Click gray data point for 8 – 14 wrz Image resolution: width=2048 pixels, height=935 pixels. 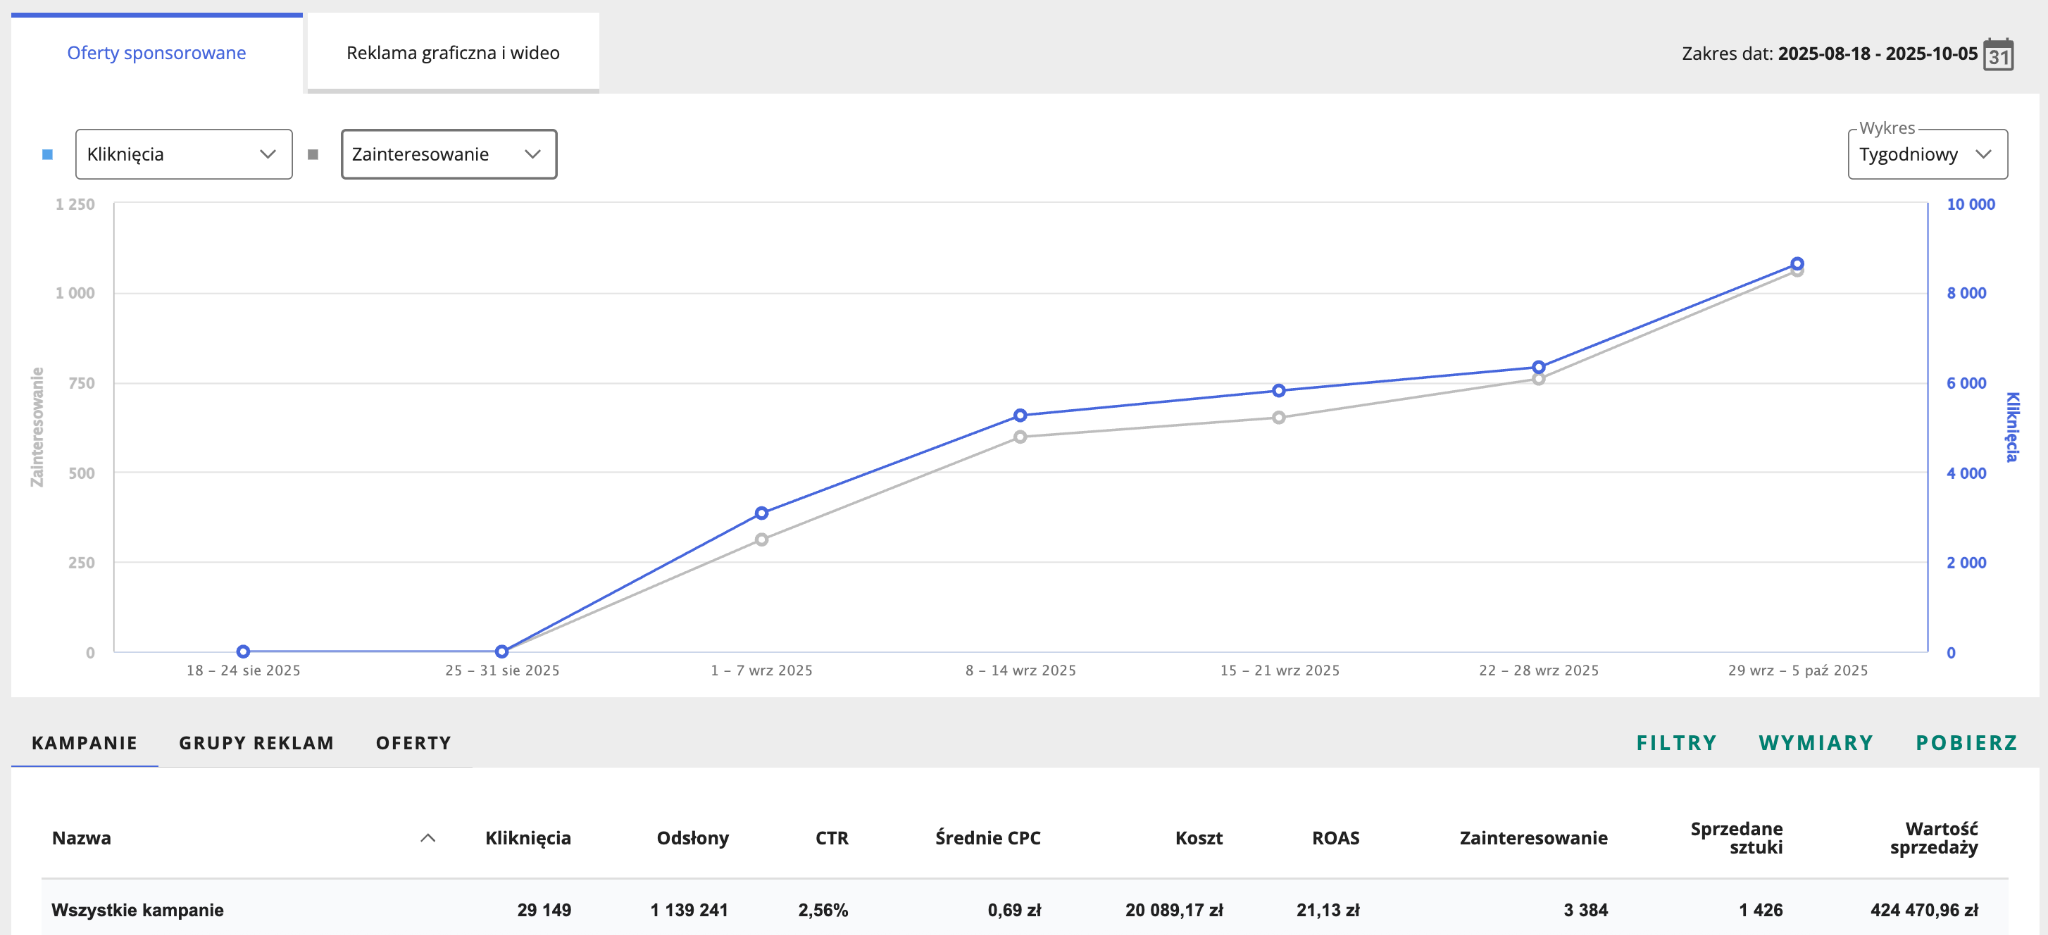(x=1020, y=437)
